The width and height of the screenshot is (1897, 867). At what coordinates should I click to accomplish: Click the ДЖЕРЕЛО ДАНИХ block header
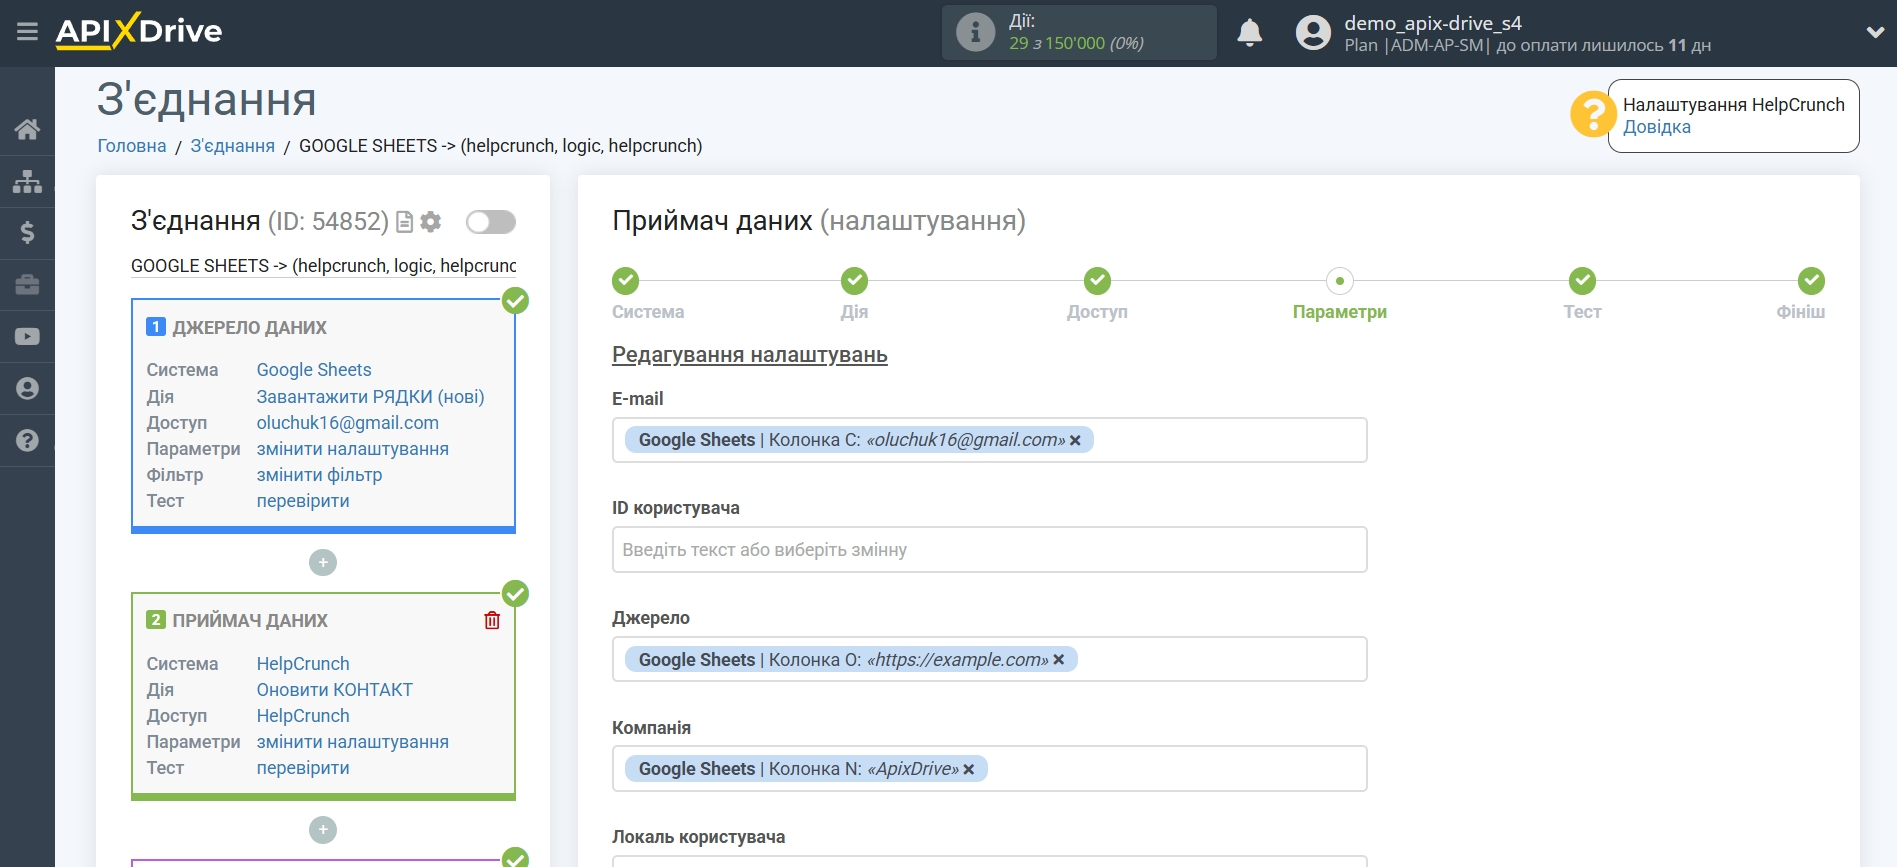click(x=249, y=328)
